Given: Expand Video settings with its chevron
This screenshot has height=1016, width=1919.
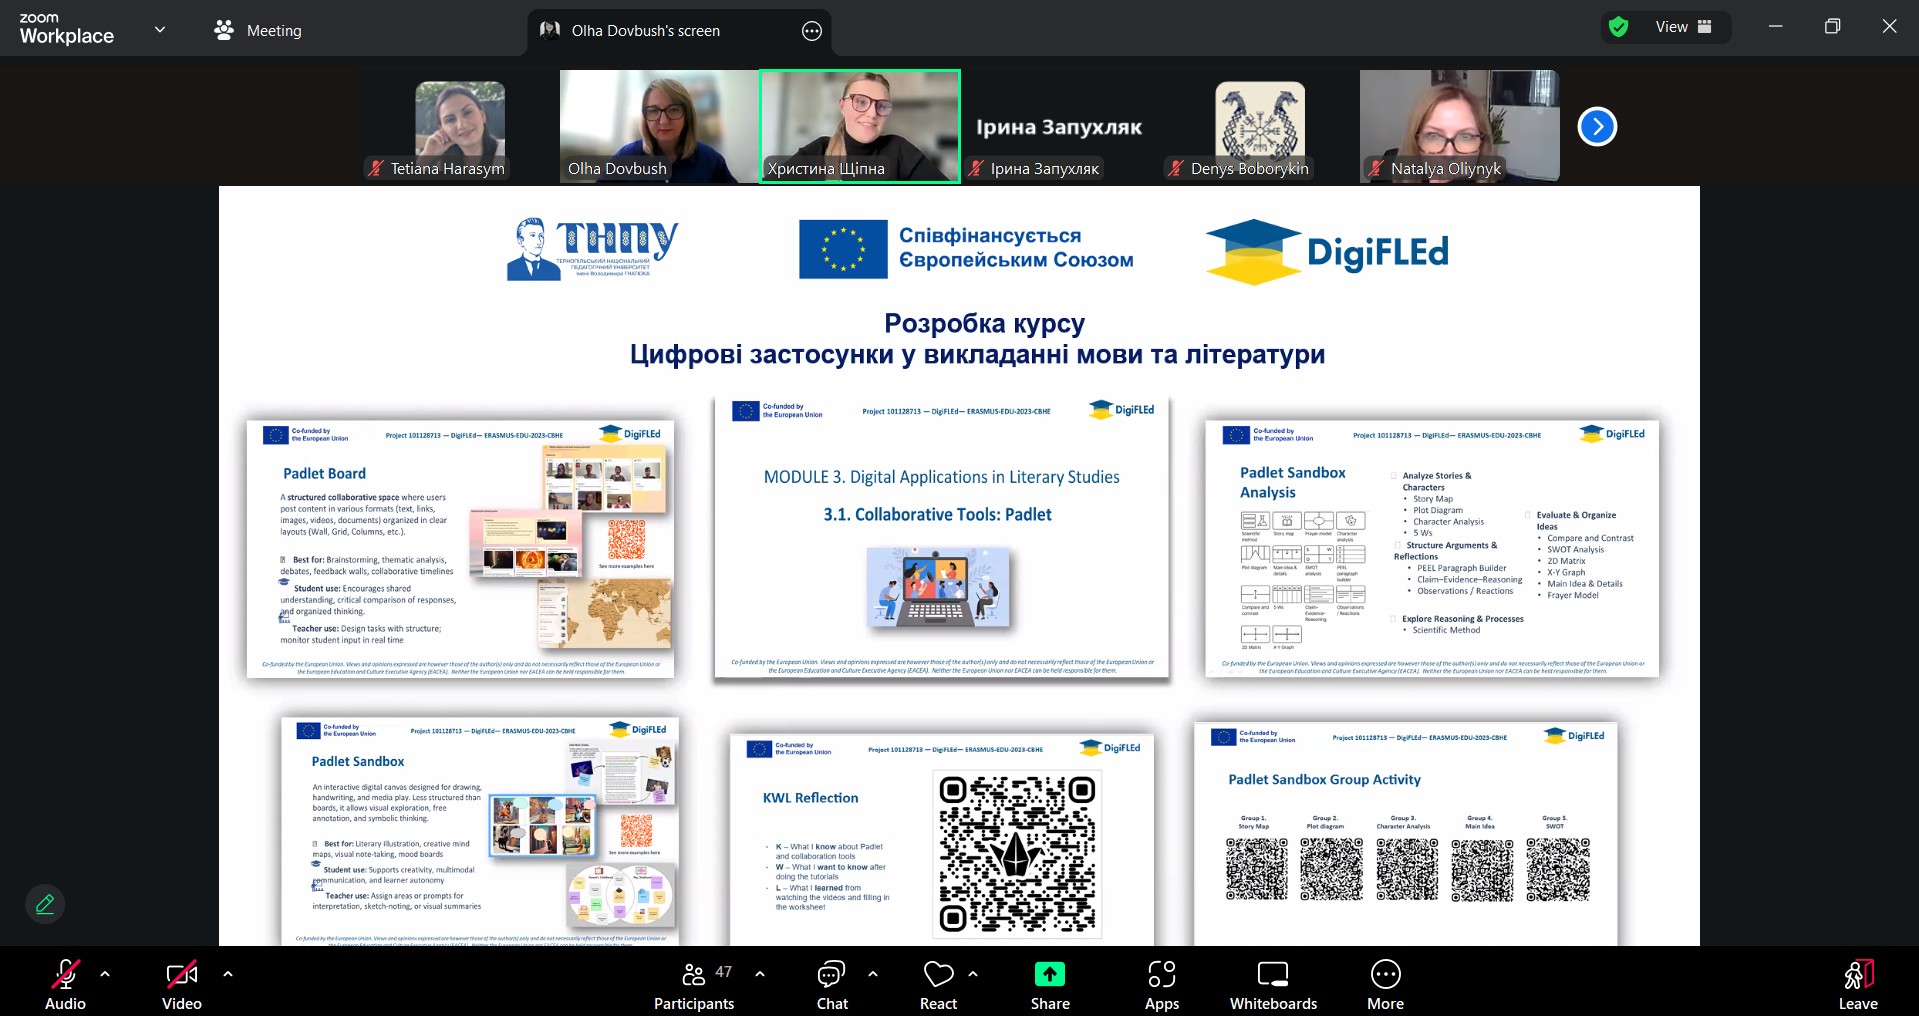Looking at the screenshot, I should tap(227, 975).
